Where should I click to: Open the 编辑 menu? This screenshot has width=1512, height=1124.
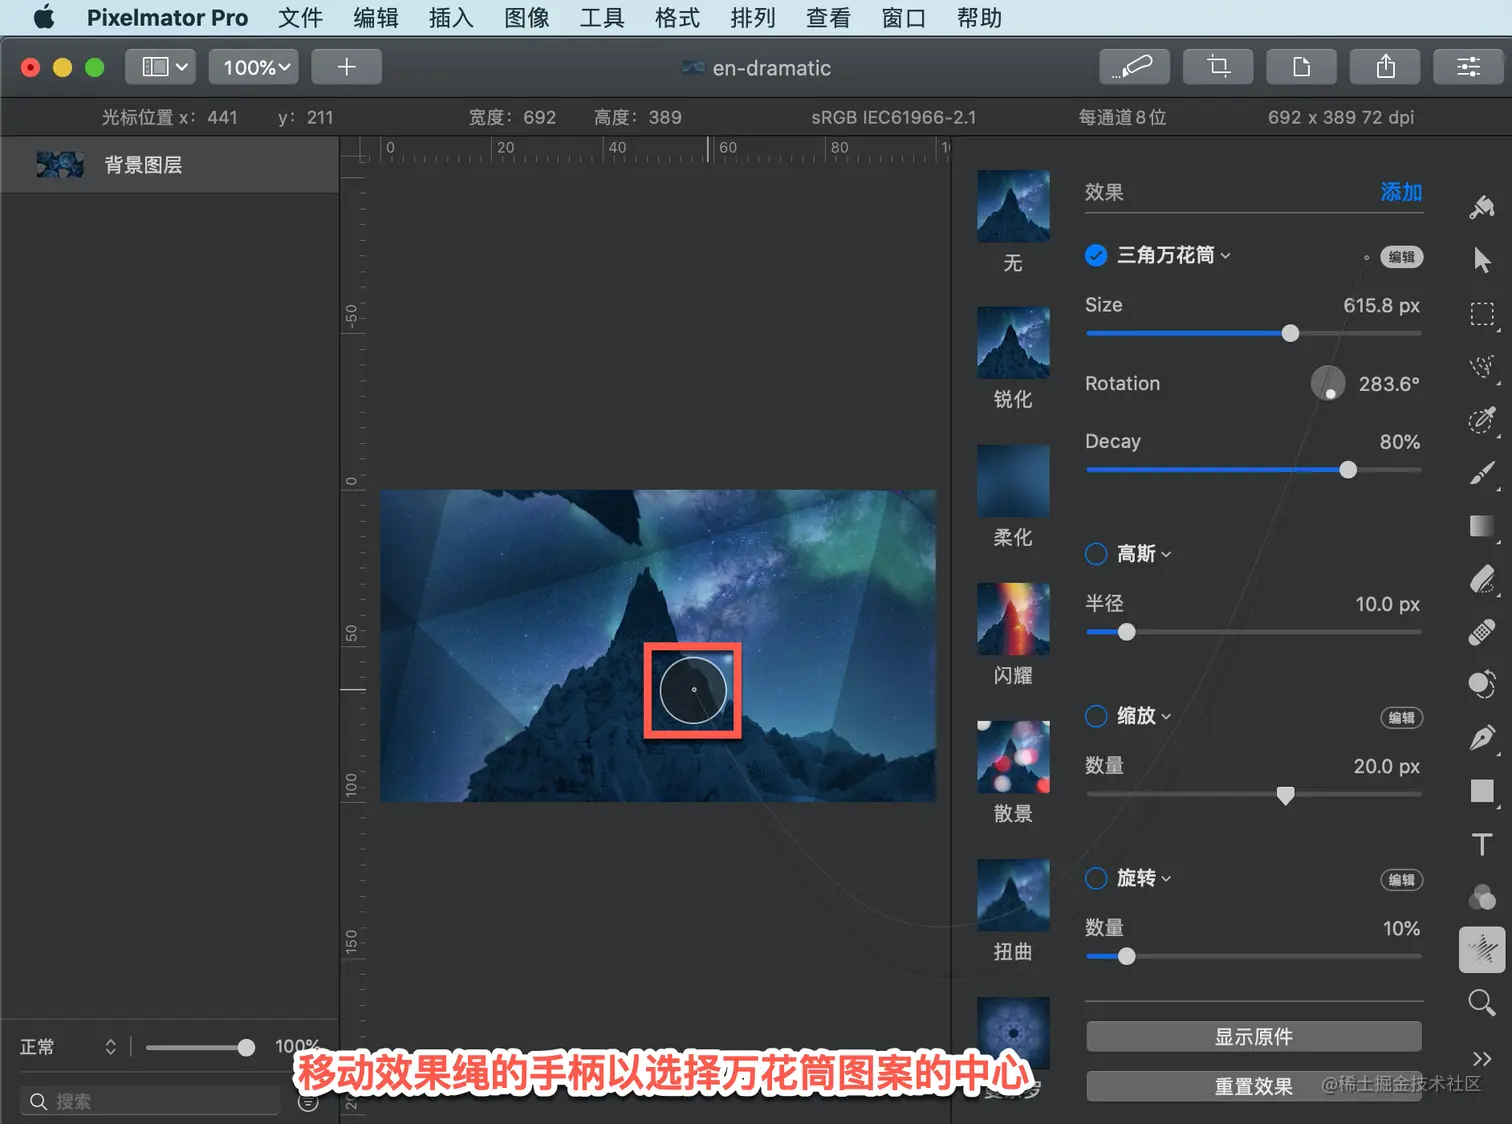tap(376, 18)
